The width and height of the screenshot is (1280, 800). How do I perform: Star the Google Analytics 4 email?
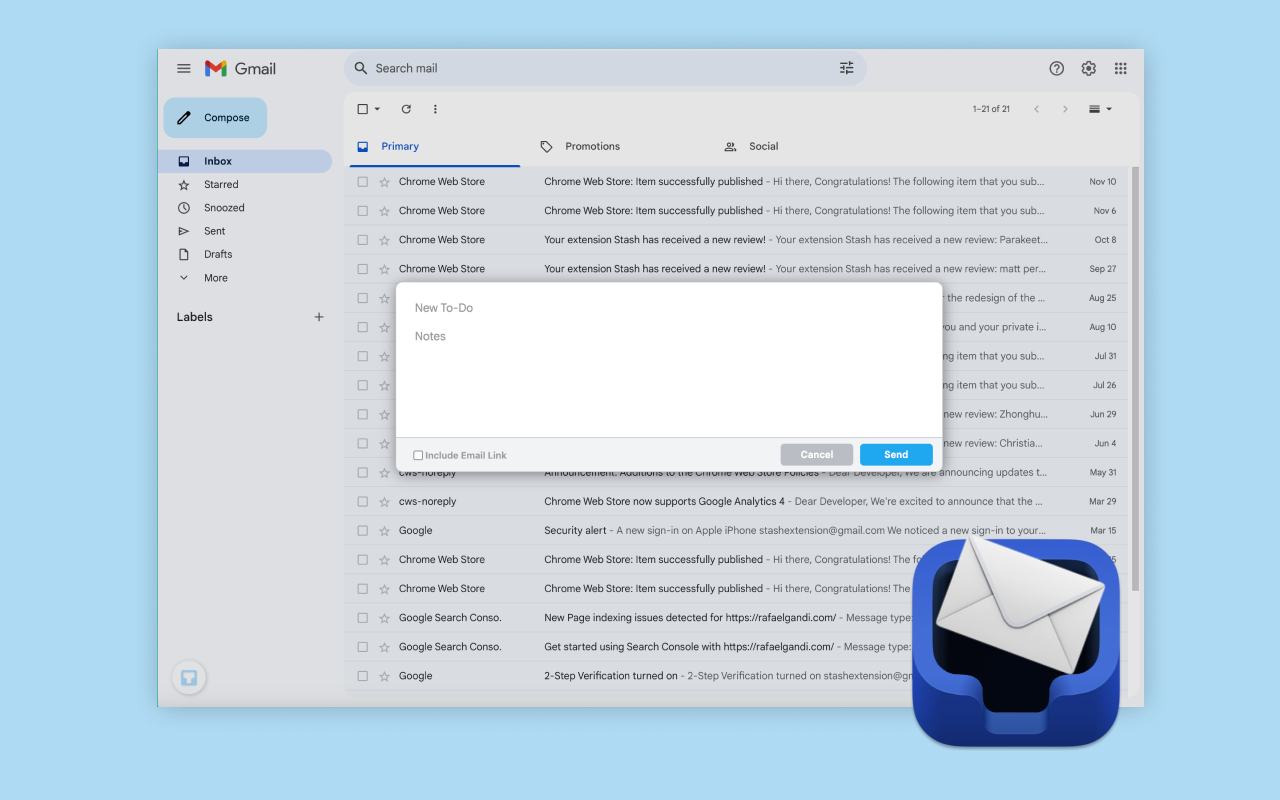tap(384, 502)
